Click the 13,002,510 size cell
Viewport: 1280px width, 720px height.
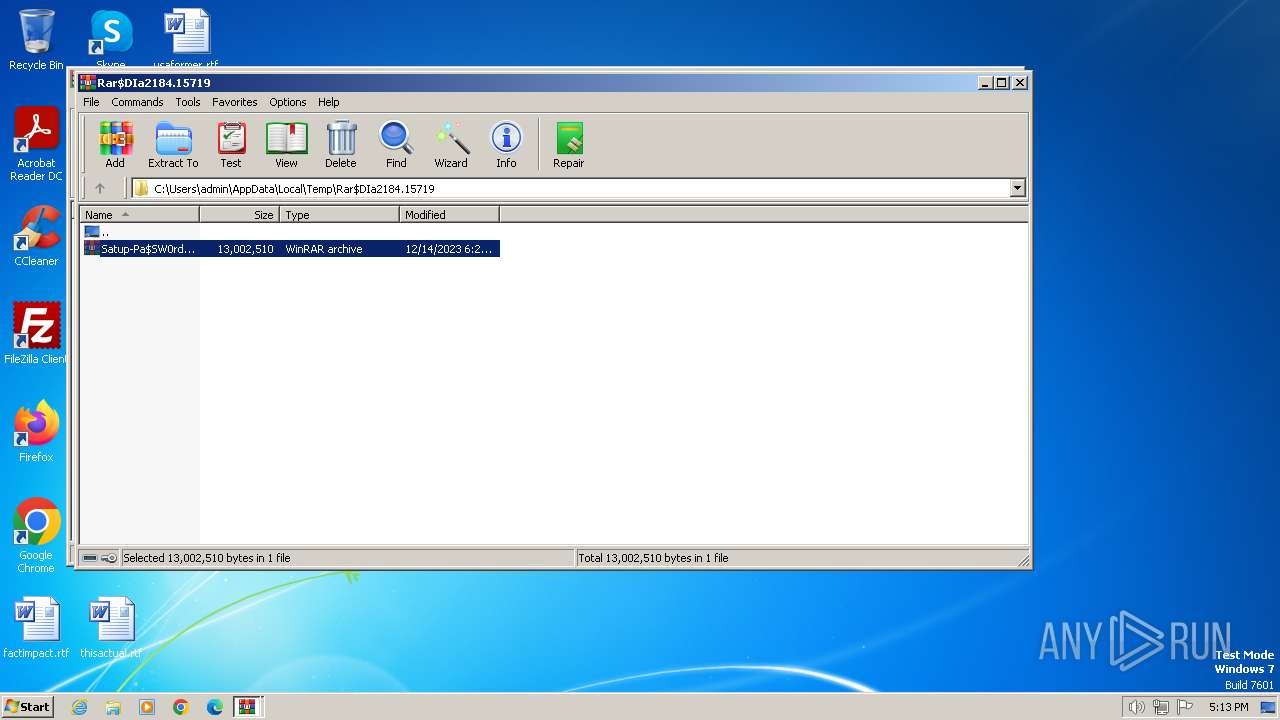(x=245, y=249)
